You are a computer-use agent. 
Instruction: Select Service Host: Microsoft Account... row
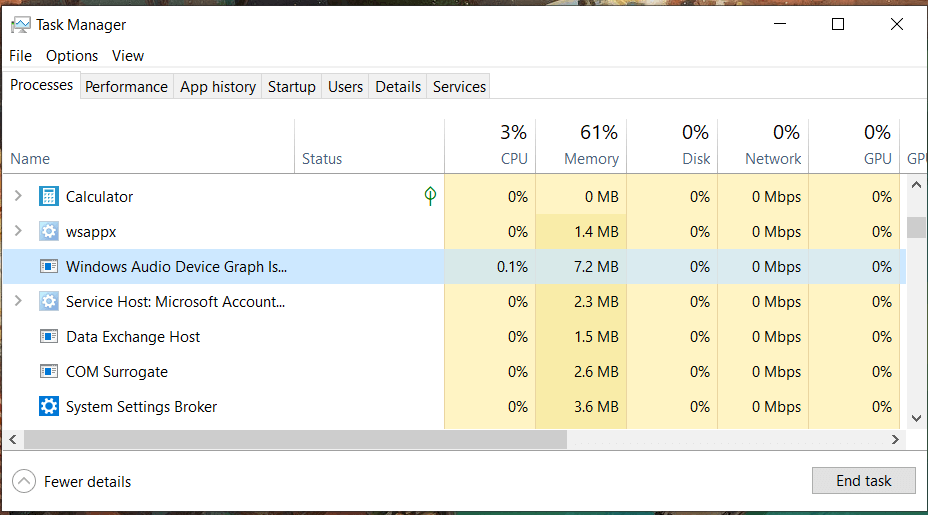pos(455,301)
